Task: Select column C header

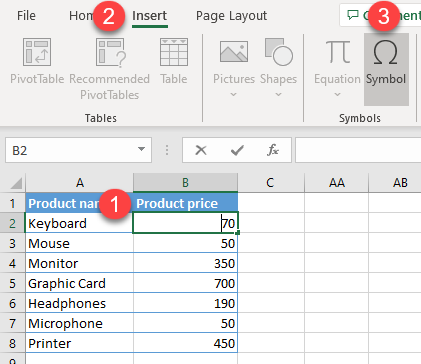Action: pos(270,183)
